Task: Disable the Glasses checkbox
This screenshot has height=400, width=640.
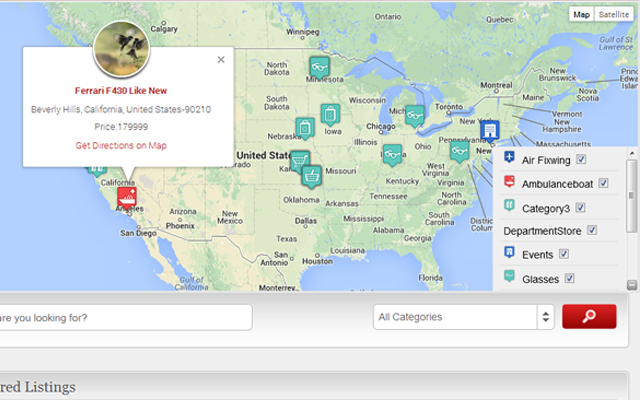Action: coord(569,278)
